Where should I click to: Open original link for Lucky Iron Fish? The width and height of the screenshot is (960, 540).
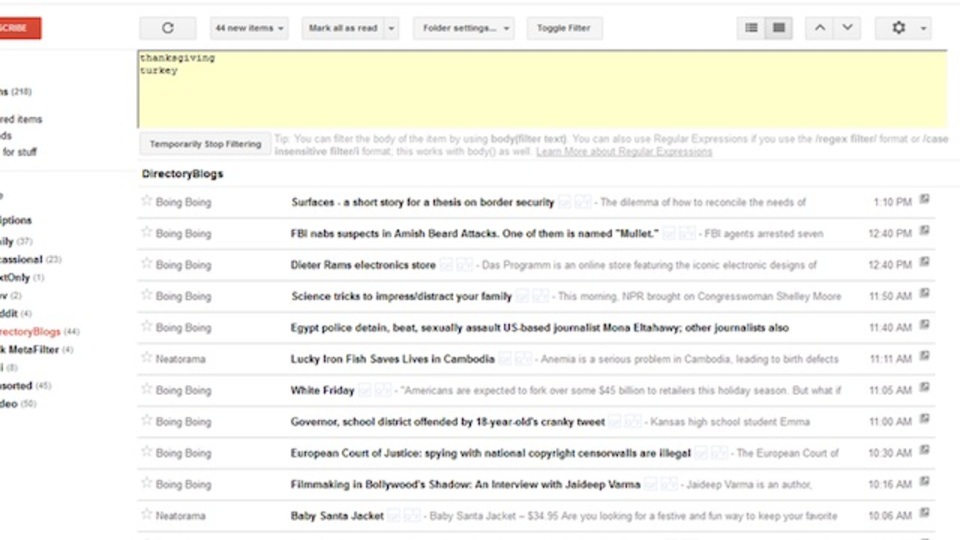click(924, 356)
